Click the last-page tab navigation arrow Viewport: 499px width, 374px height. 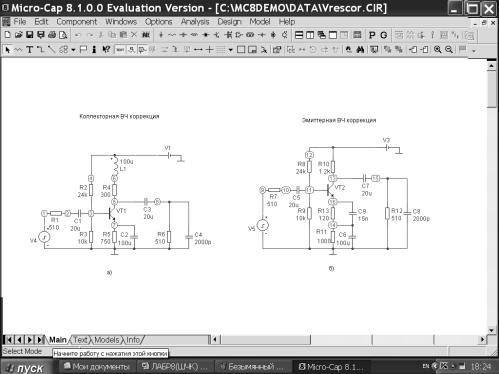tap(39, 340)
